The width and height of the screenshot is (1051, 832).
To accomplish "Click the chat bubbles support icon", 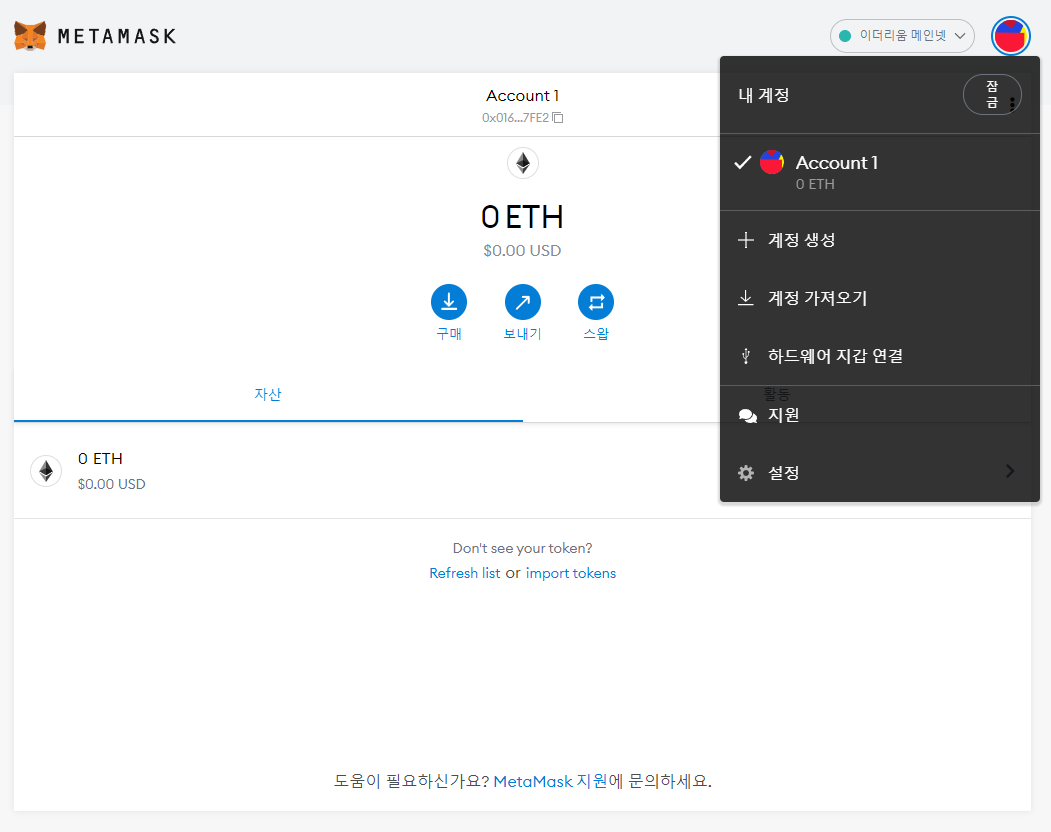I will coord(747,416).
